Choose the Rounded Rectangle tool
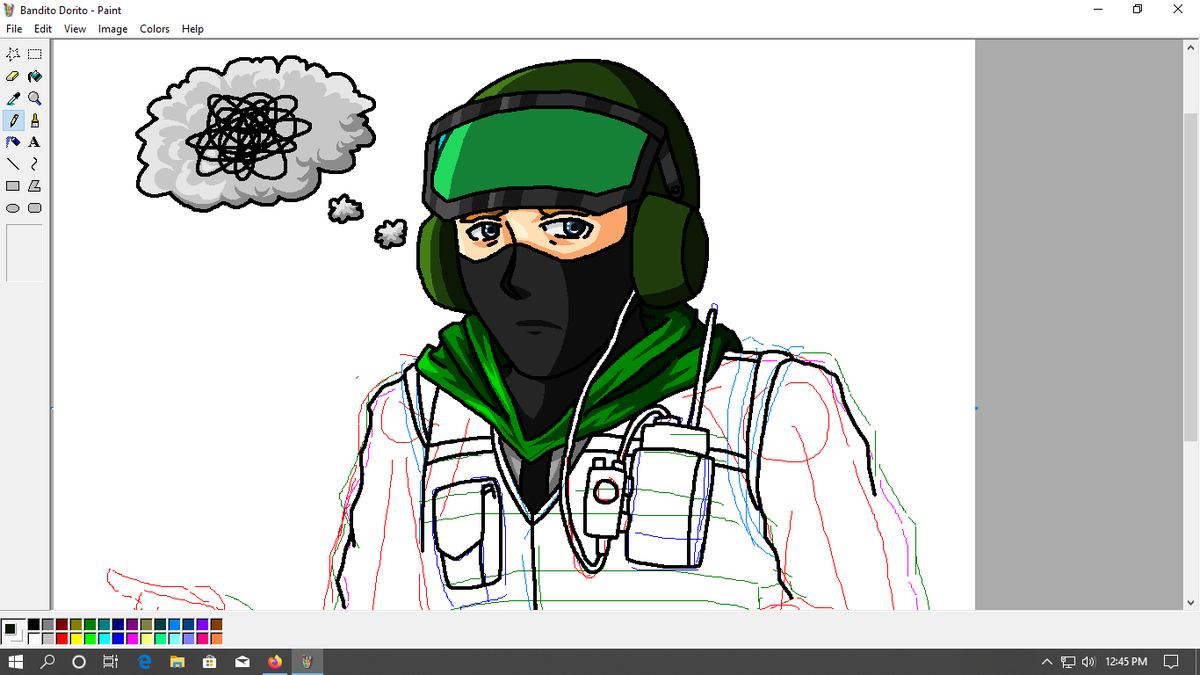The width and height of the screenshot is (1200, 675). tap(35, 208)
